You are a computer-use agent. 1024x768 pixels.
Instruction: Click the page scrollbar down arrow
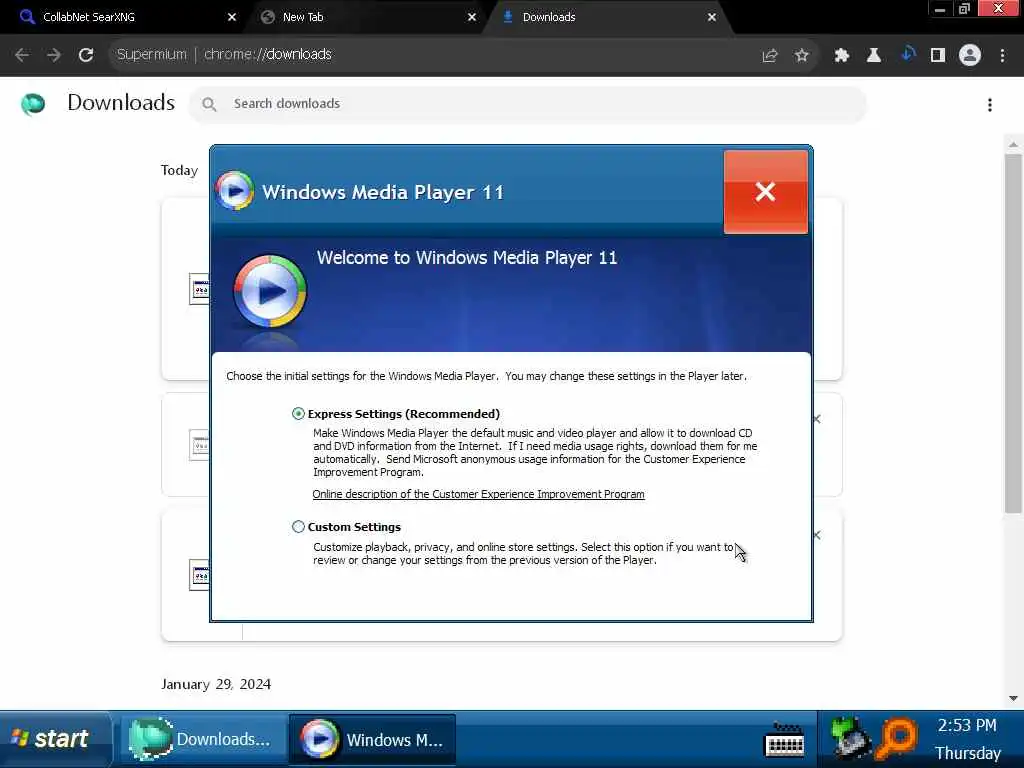click(1014, 698)
